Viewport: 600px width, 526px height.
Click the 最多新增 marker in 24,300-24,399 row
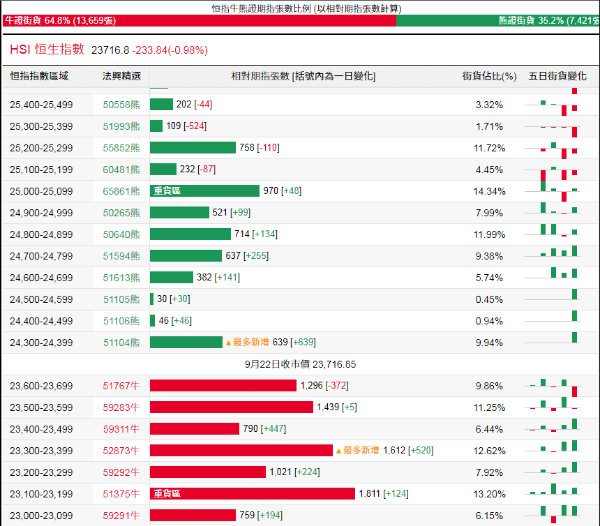coord(247,342)
